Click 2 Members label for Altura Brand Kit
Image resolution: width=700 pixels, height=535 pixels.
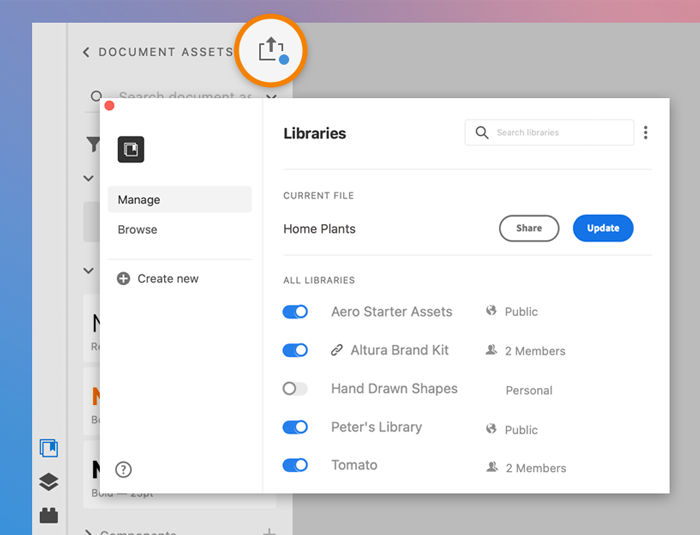[535, 351]
